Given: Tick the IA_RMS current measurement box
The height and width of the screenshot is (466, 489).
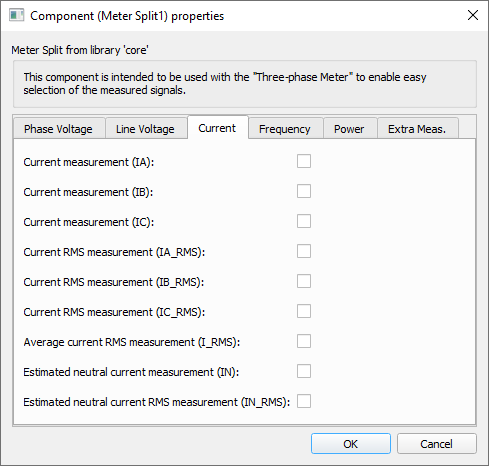Looking at the screenshot, I should click(304, 251).
